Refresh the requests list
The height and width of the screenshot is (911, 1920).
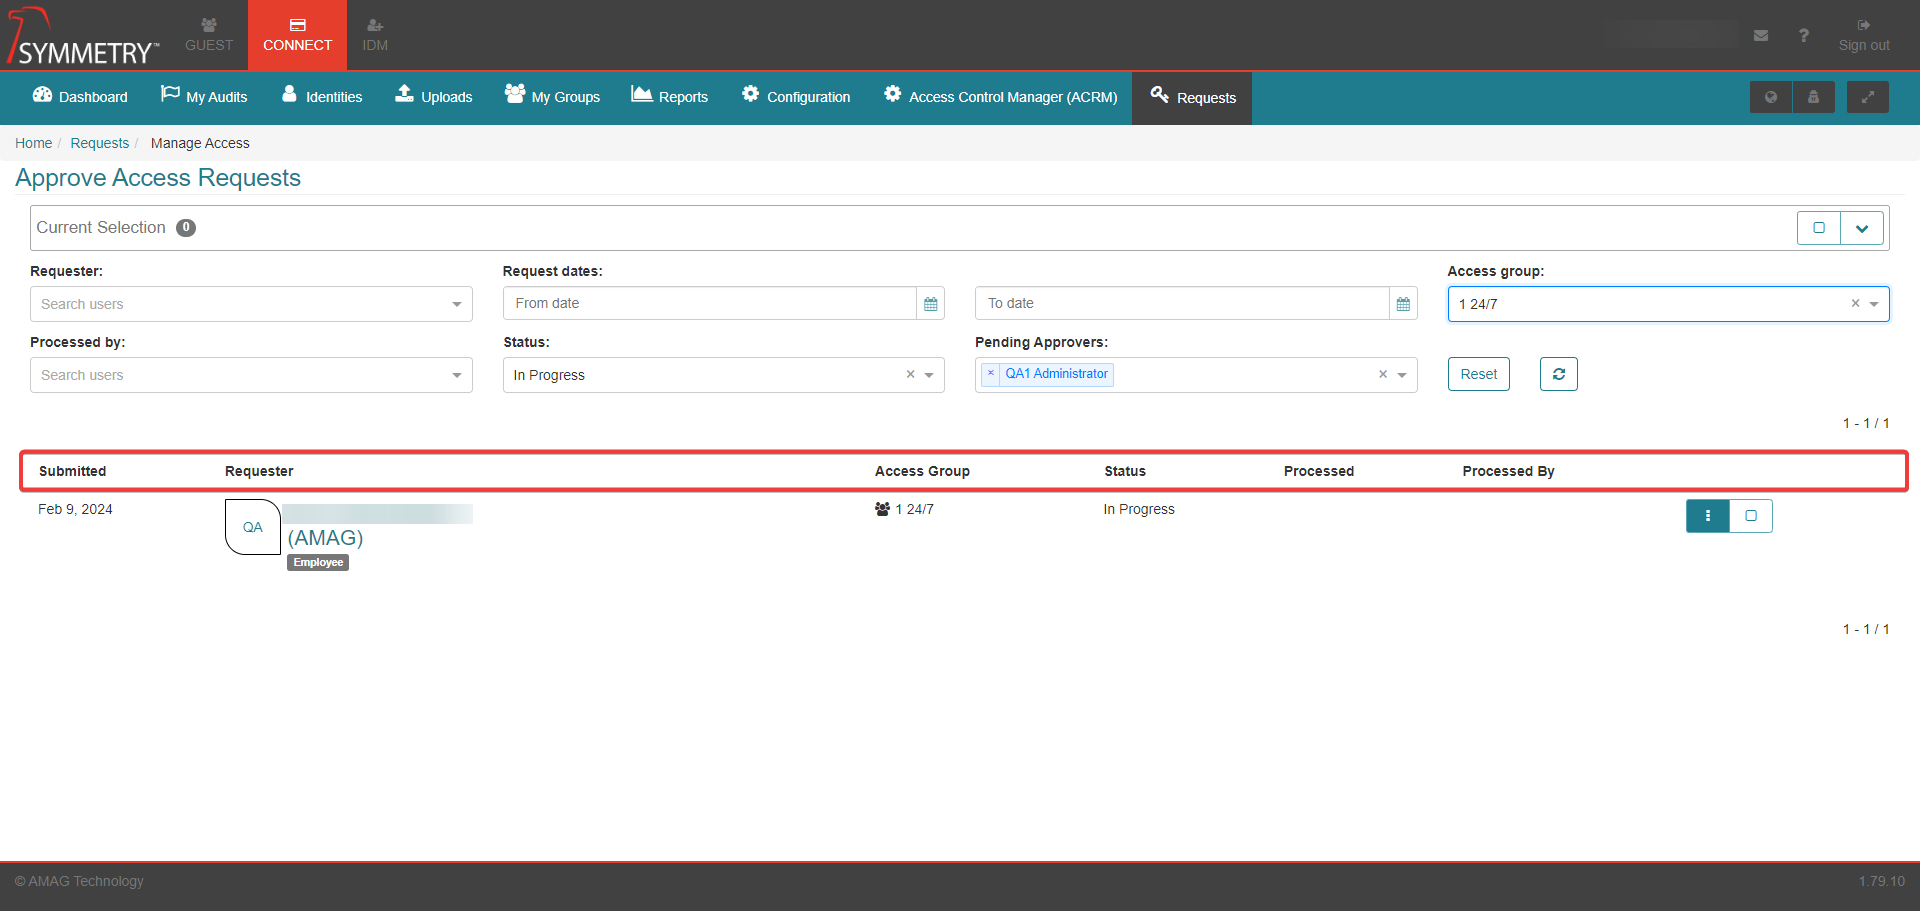[x=1558, y=374]
